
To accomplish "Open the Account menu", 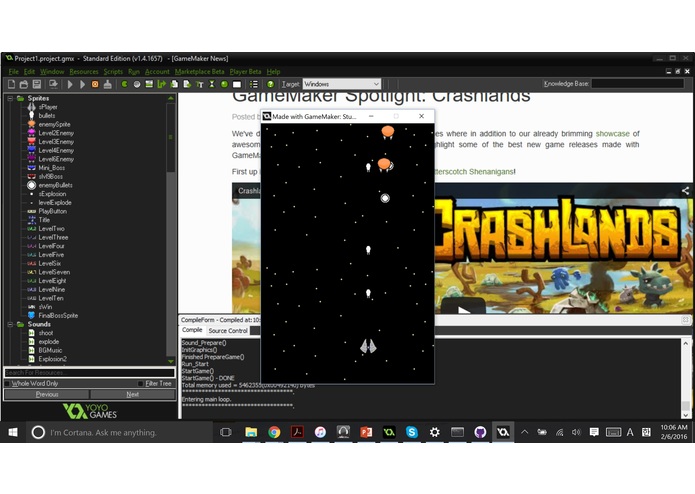I will pos(157,72).
